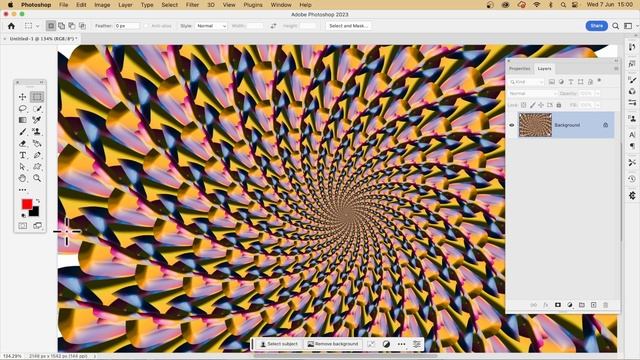640x360 pixels.
Task: Open the Filter menu
Action: pos(192,5)
